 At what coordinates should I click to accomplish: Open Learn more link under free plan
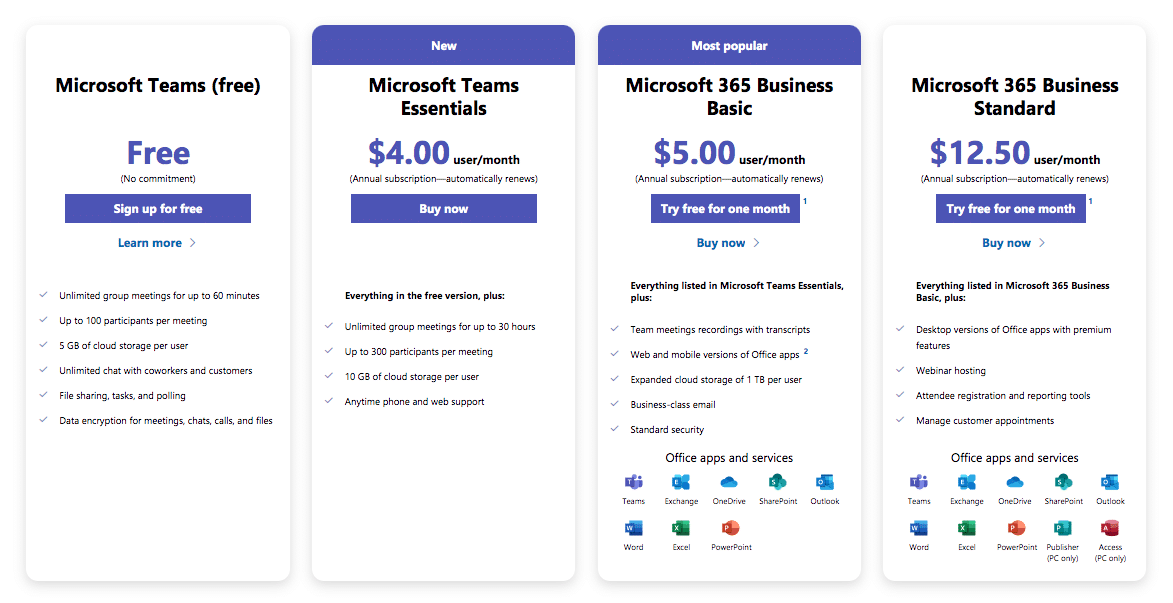[x=150, y=242]
